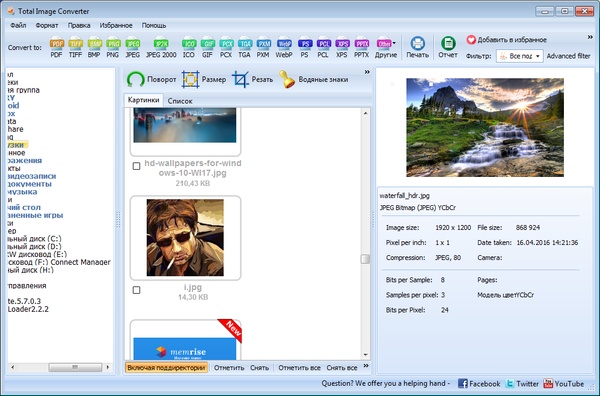The height and width of the screenshot is (396, 600).
Task: Select disk (C:) in folder tree
Action: [34, 238]
